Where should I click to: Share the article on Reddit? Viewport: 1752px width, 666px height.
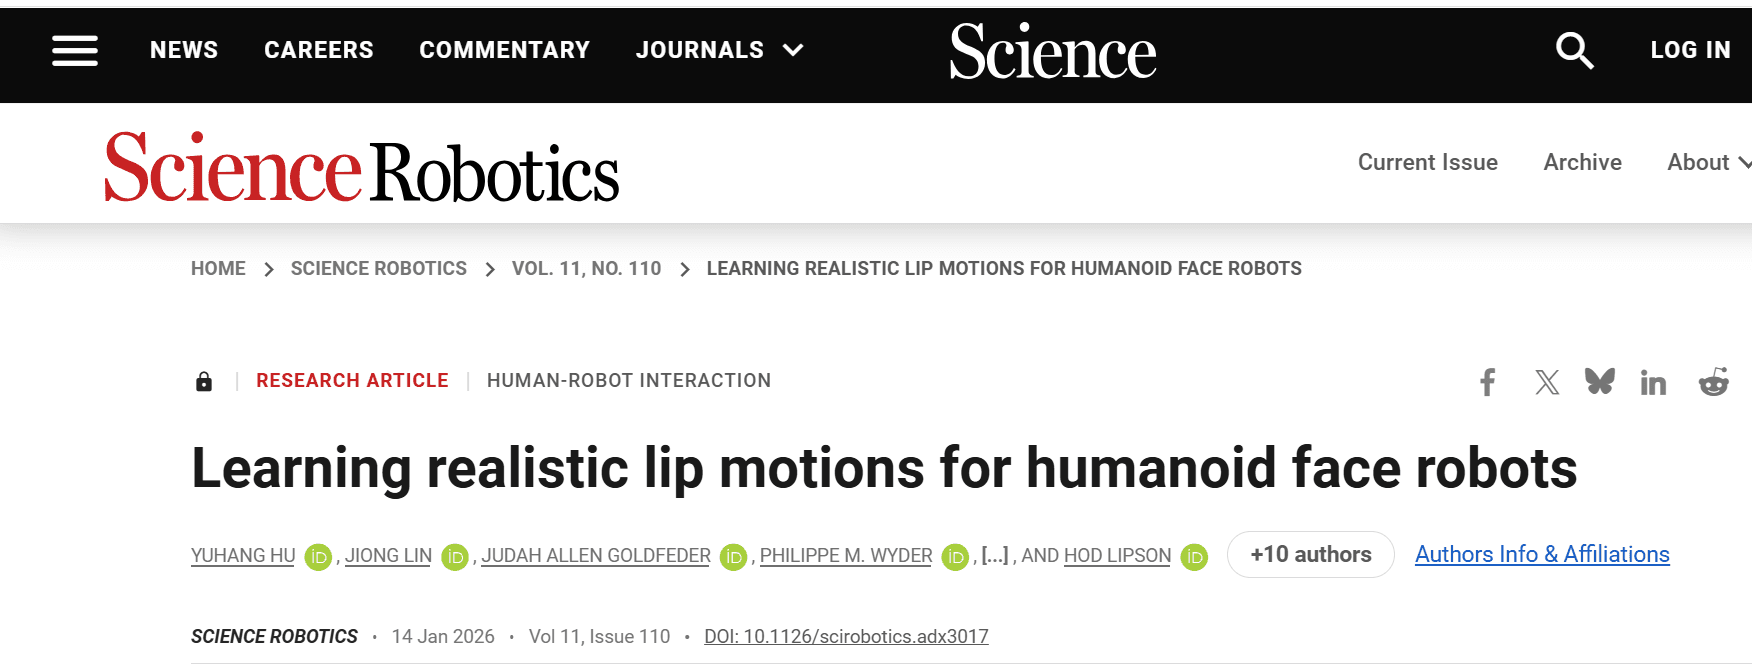pyautogui.click(x=1715, y=382)
